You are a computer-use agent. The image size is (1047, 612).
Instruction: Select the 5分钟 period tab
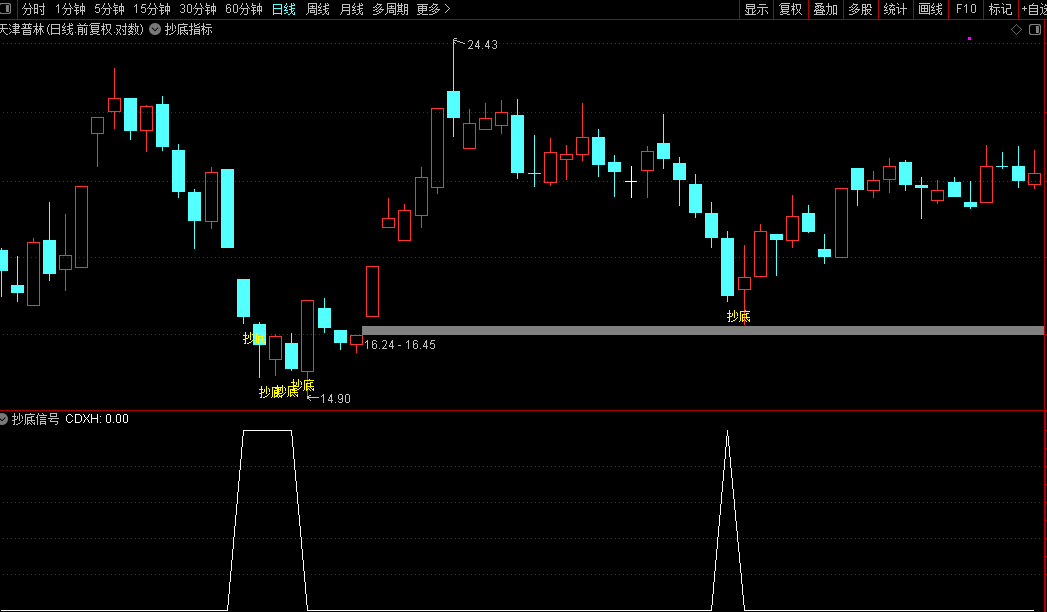[x=109, y=9]
